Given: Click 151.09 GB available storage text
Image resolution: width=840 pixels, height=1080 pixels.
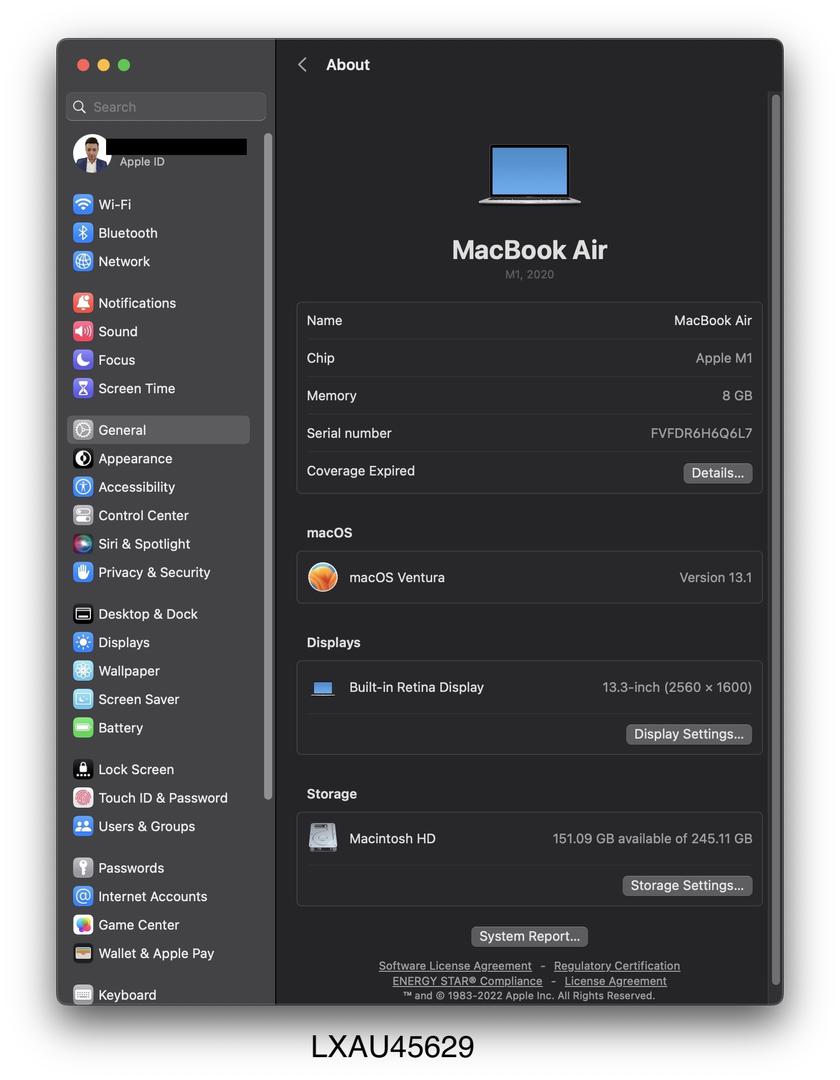Looking at the screenshot, I should [x=652, y=839].
